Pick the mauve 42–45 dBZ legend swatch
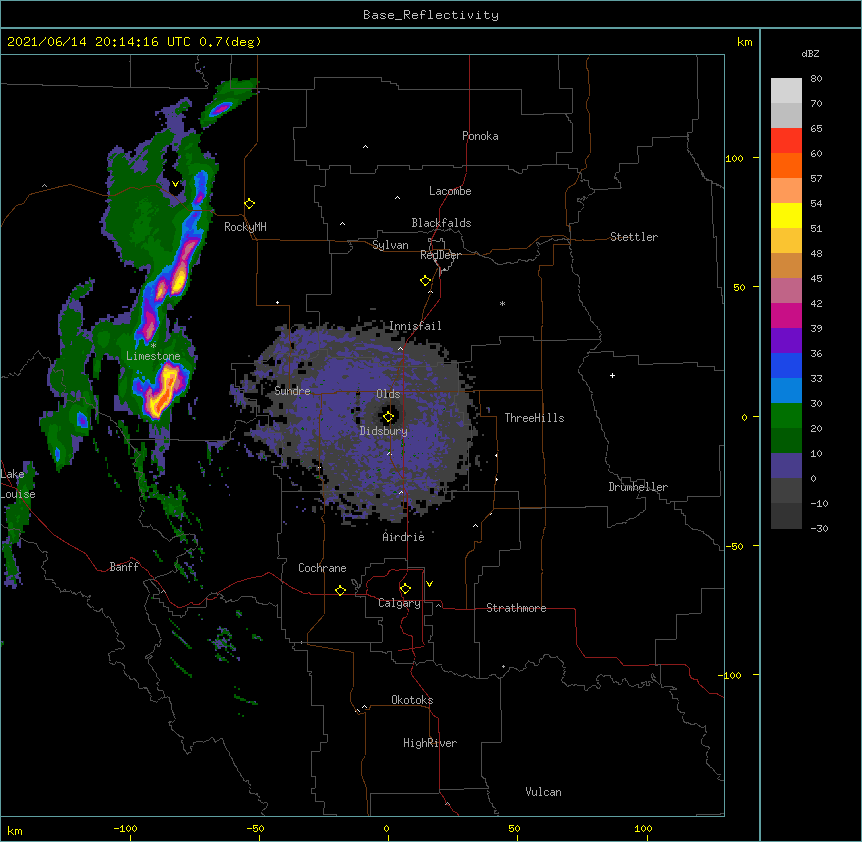The width and height of the screenshot is (862, 842). point(786,290)
